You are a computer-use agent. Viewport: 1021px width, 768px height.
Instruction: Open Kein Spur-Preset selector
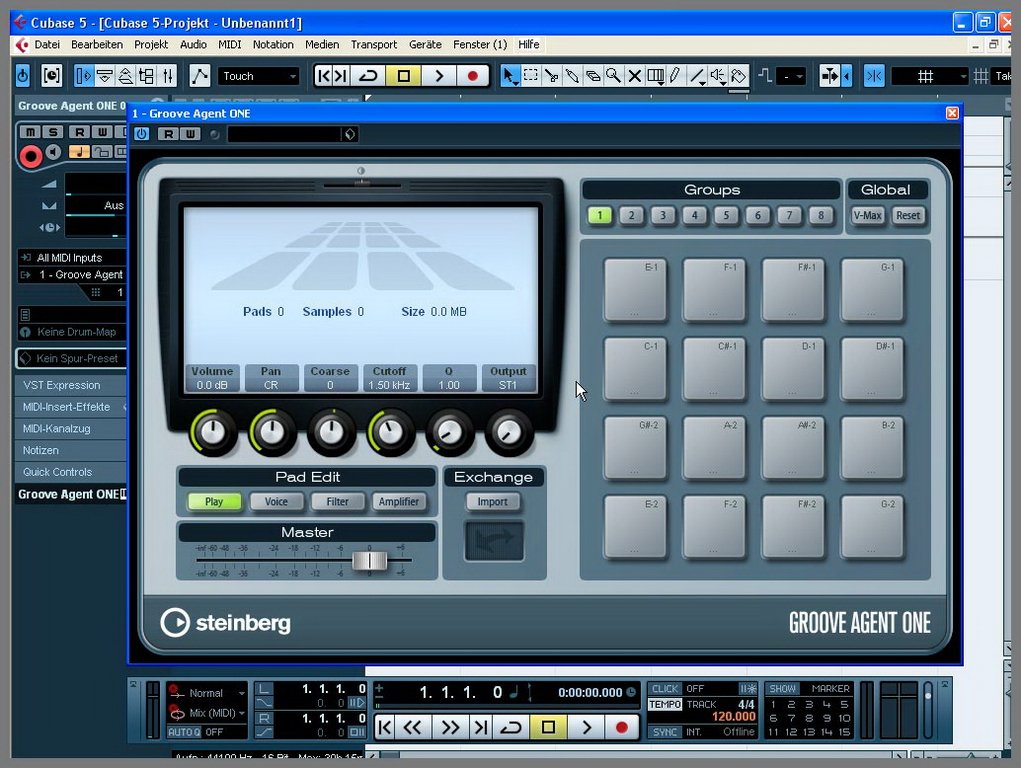coord(72,358)
